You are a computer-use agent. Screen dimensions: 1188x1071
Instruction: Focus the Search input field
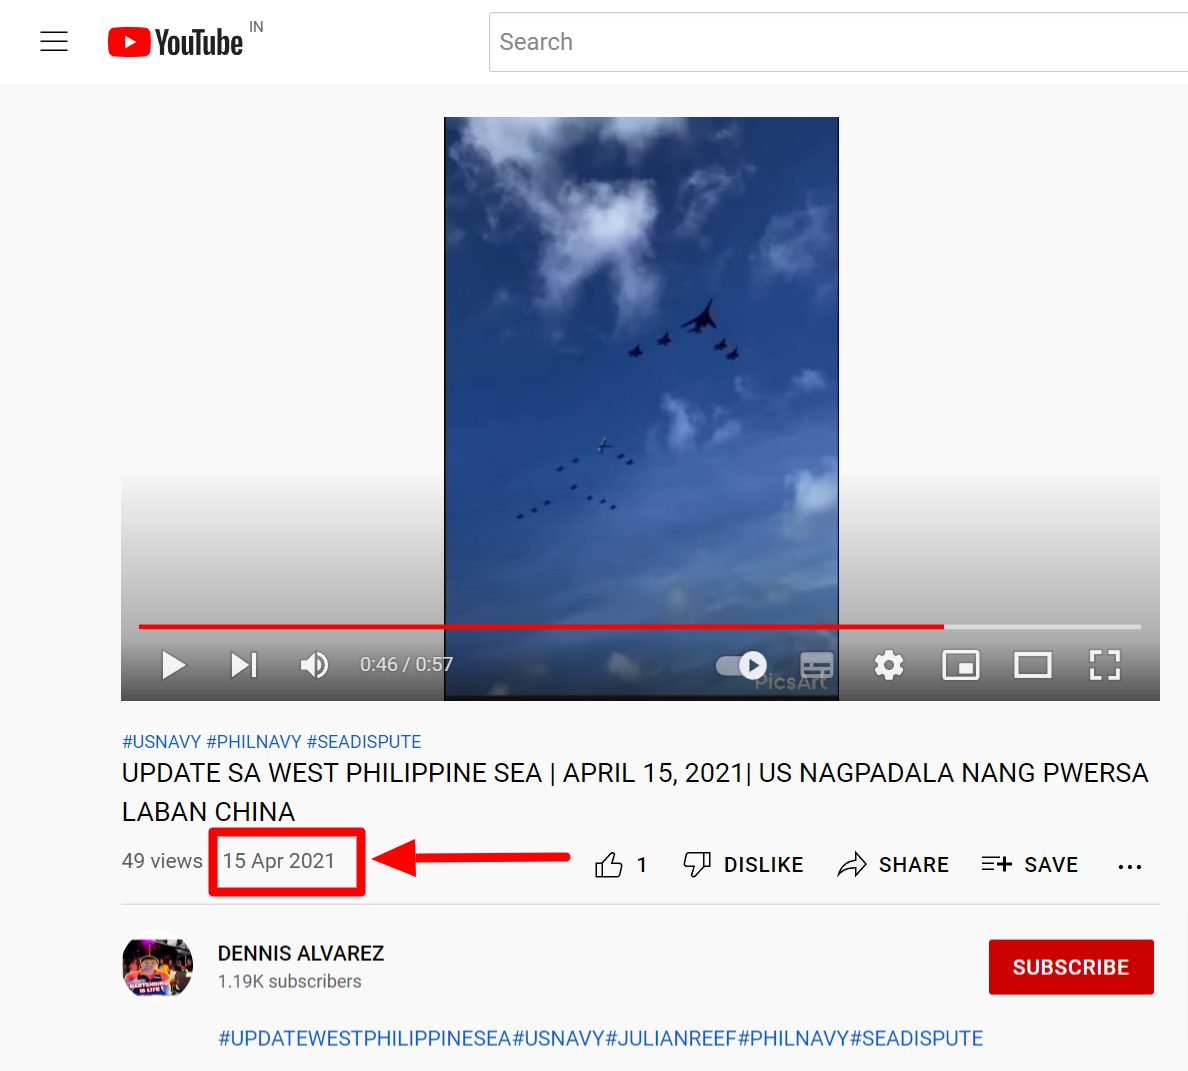point(838,42)
